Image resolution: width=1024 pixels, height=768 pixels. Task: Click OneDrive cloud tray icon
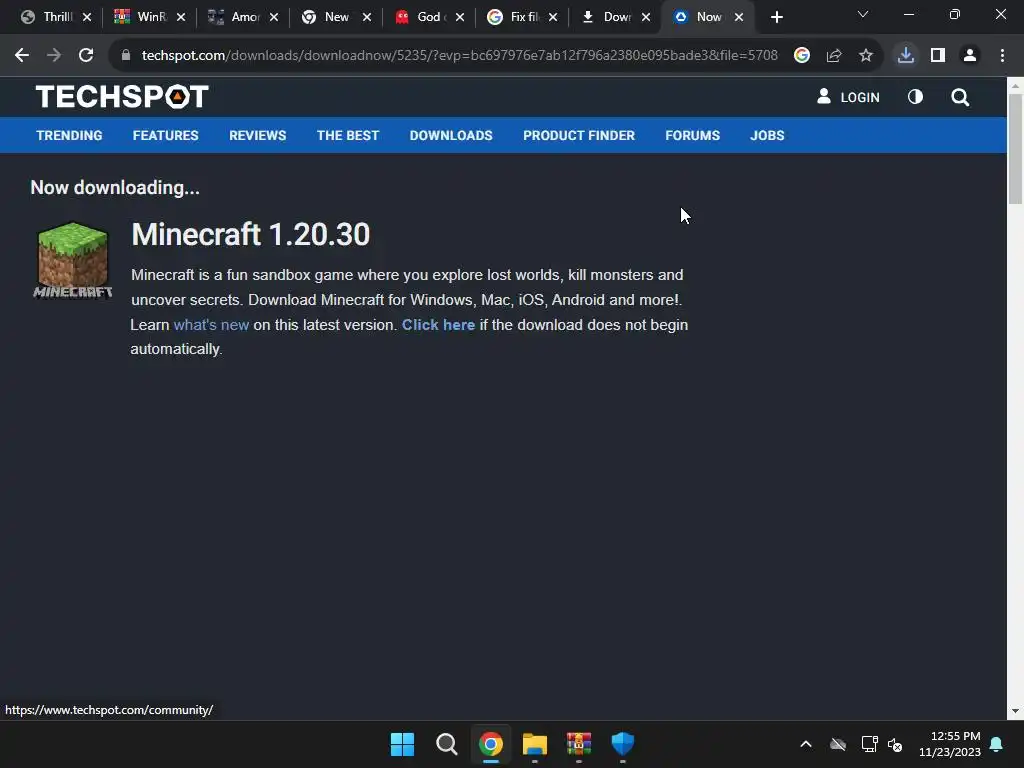[838, 744]
